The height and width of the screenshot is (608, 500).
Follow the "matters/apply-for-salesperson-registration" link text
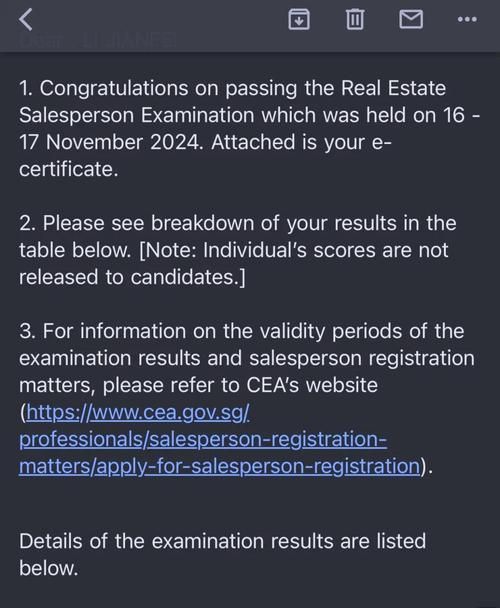tap(220, 466)
